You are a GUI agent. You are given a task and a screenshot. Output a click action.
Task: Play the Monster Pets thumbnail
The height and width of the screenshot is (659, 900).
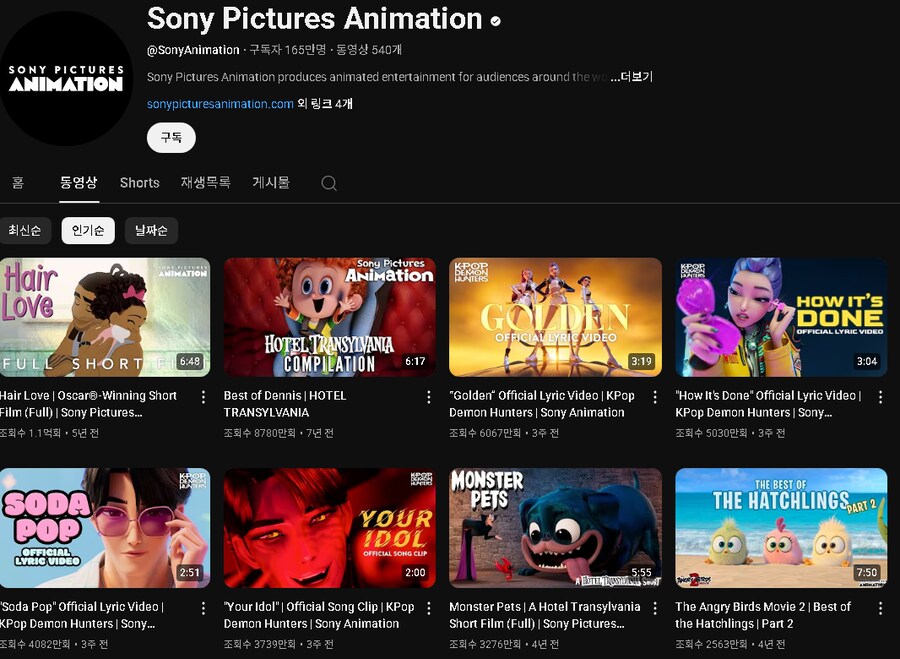[555, 528]
